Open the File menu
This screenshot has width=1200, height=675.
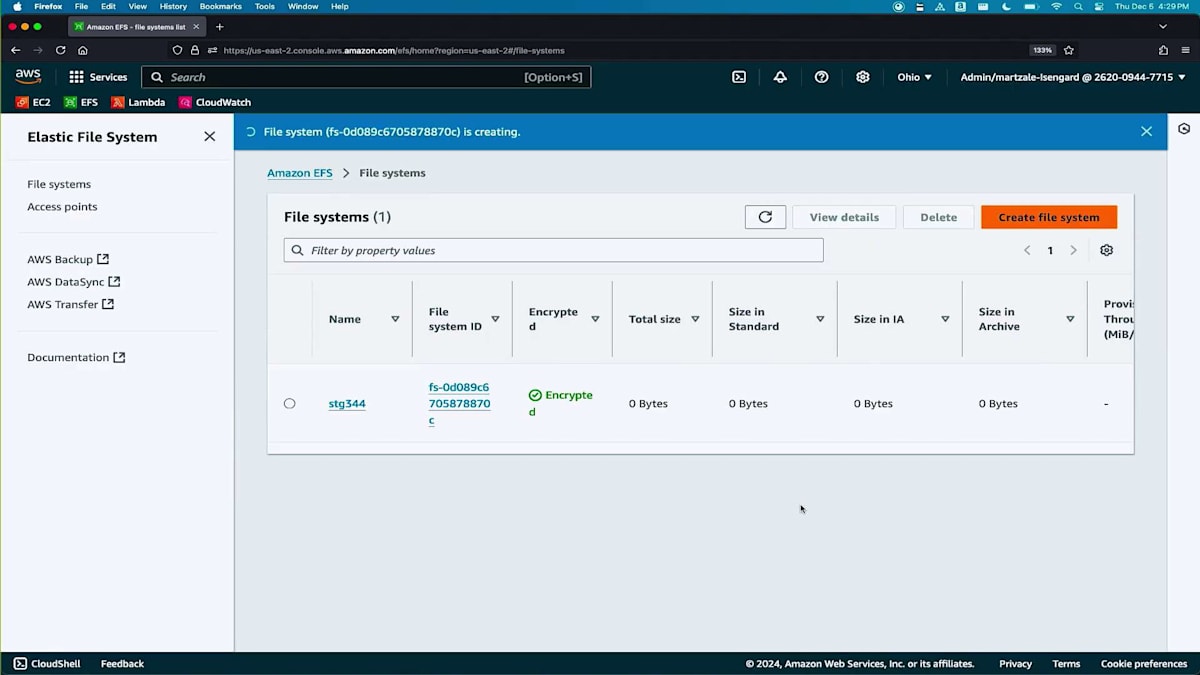point(81,6)
